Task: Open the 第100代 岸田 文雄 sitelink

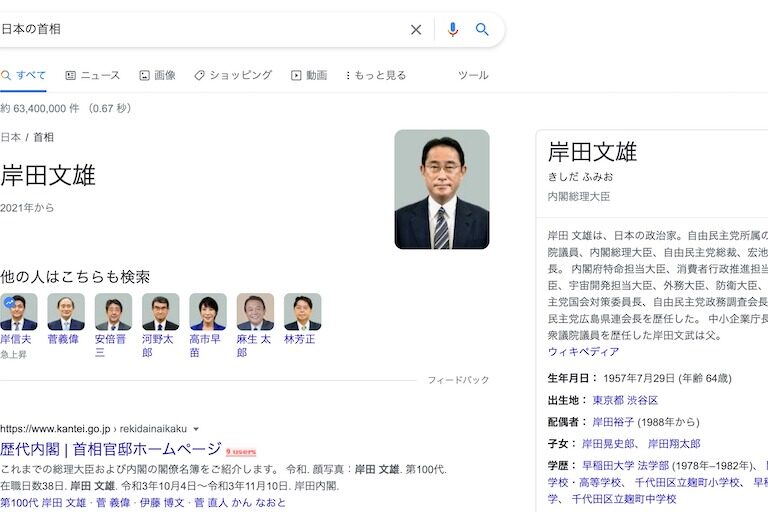Action: tap(43, 503)
